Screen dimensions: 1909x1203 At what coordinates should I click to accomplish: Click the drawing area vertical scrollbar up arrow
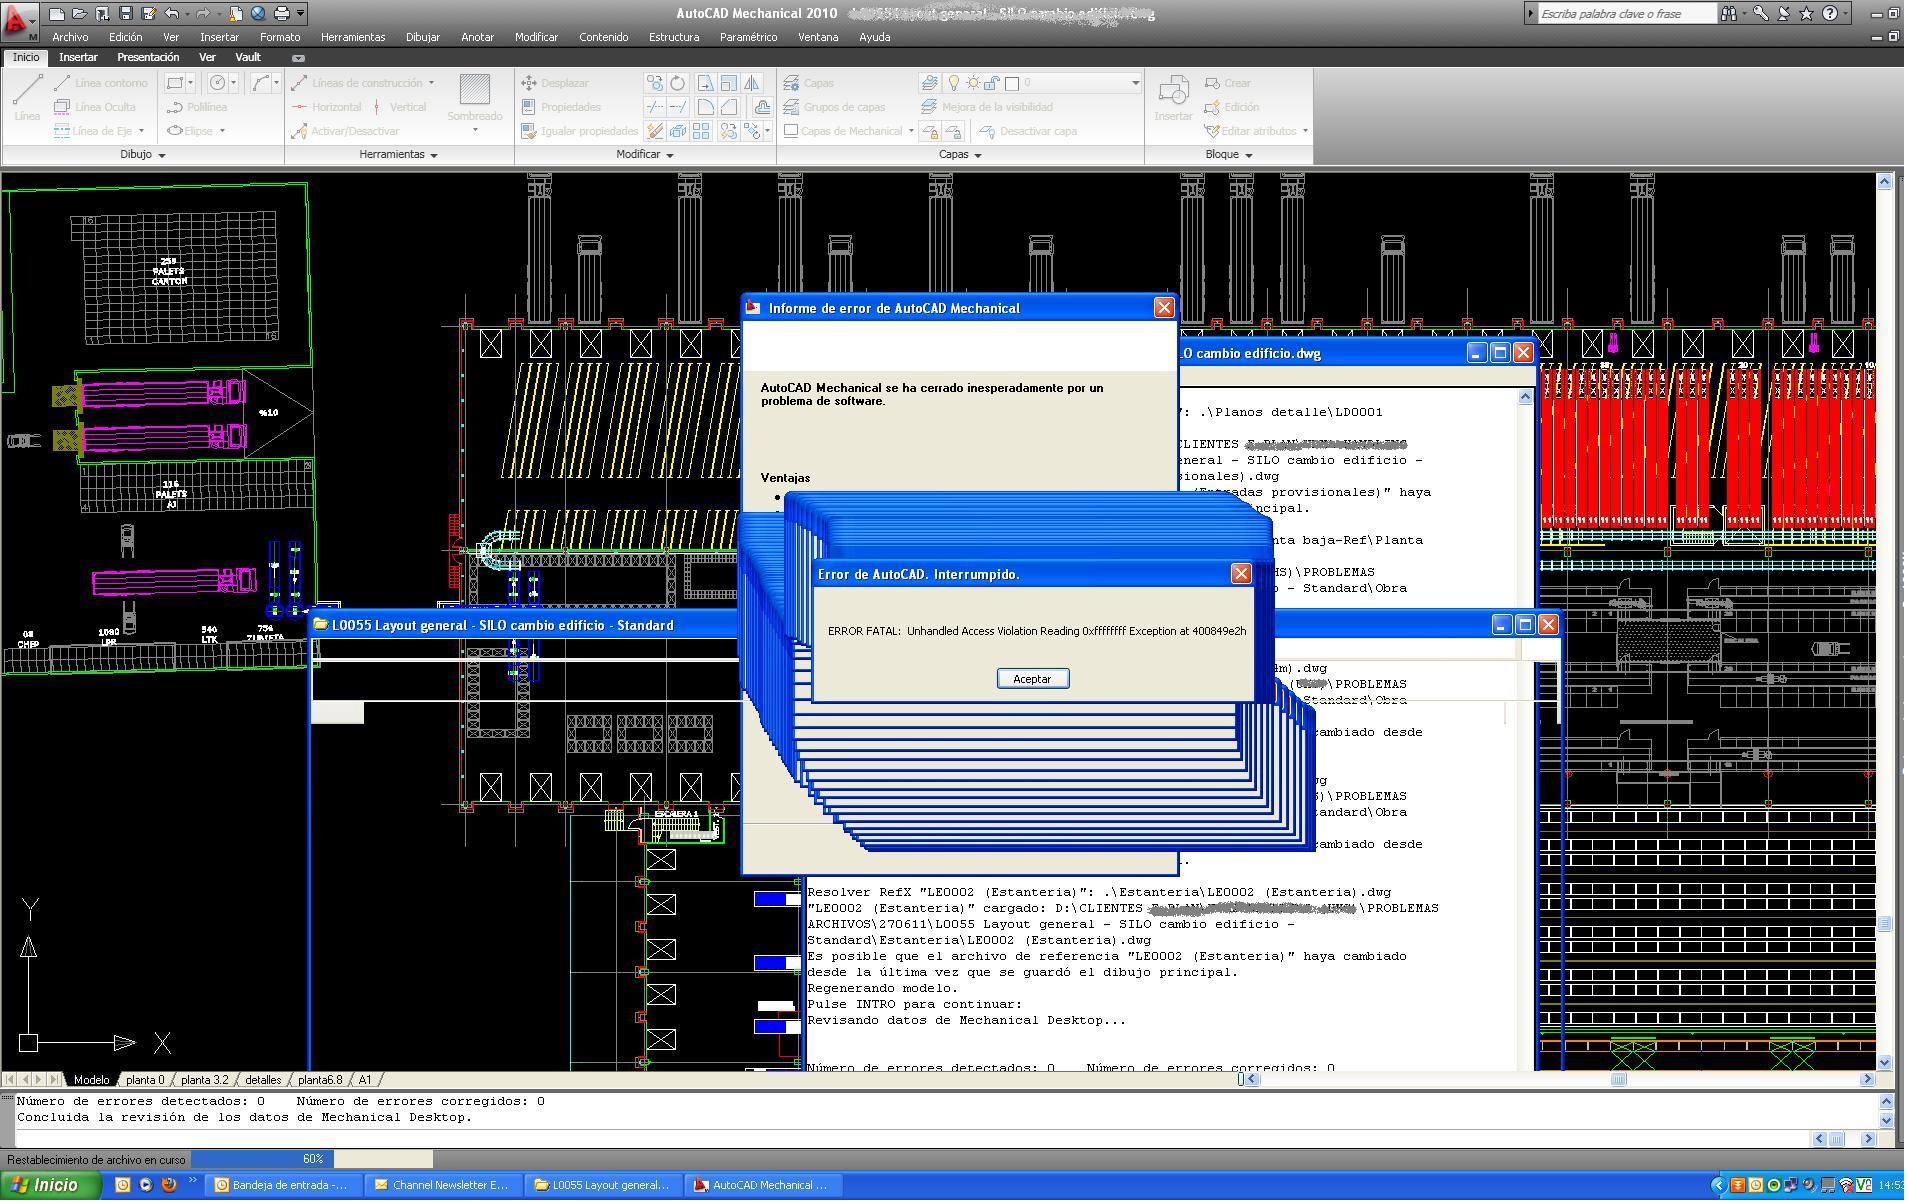[x=1884, y=182]
